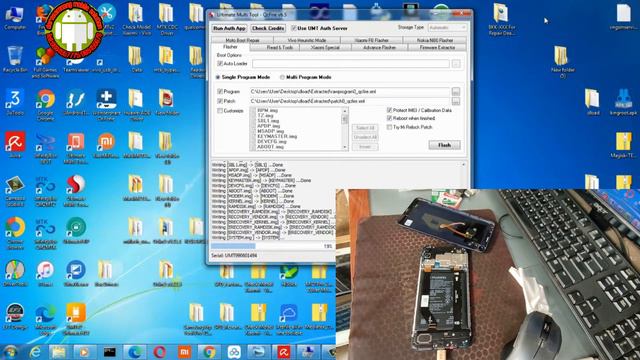640x360 pixels.
Task: Launch Opera from the taskbar
Action: (160, 352)
